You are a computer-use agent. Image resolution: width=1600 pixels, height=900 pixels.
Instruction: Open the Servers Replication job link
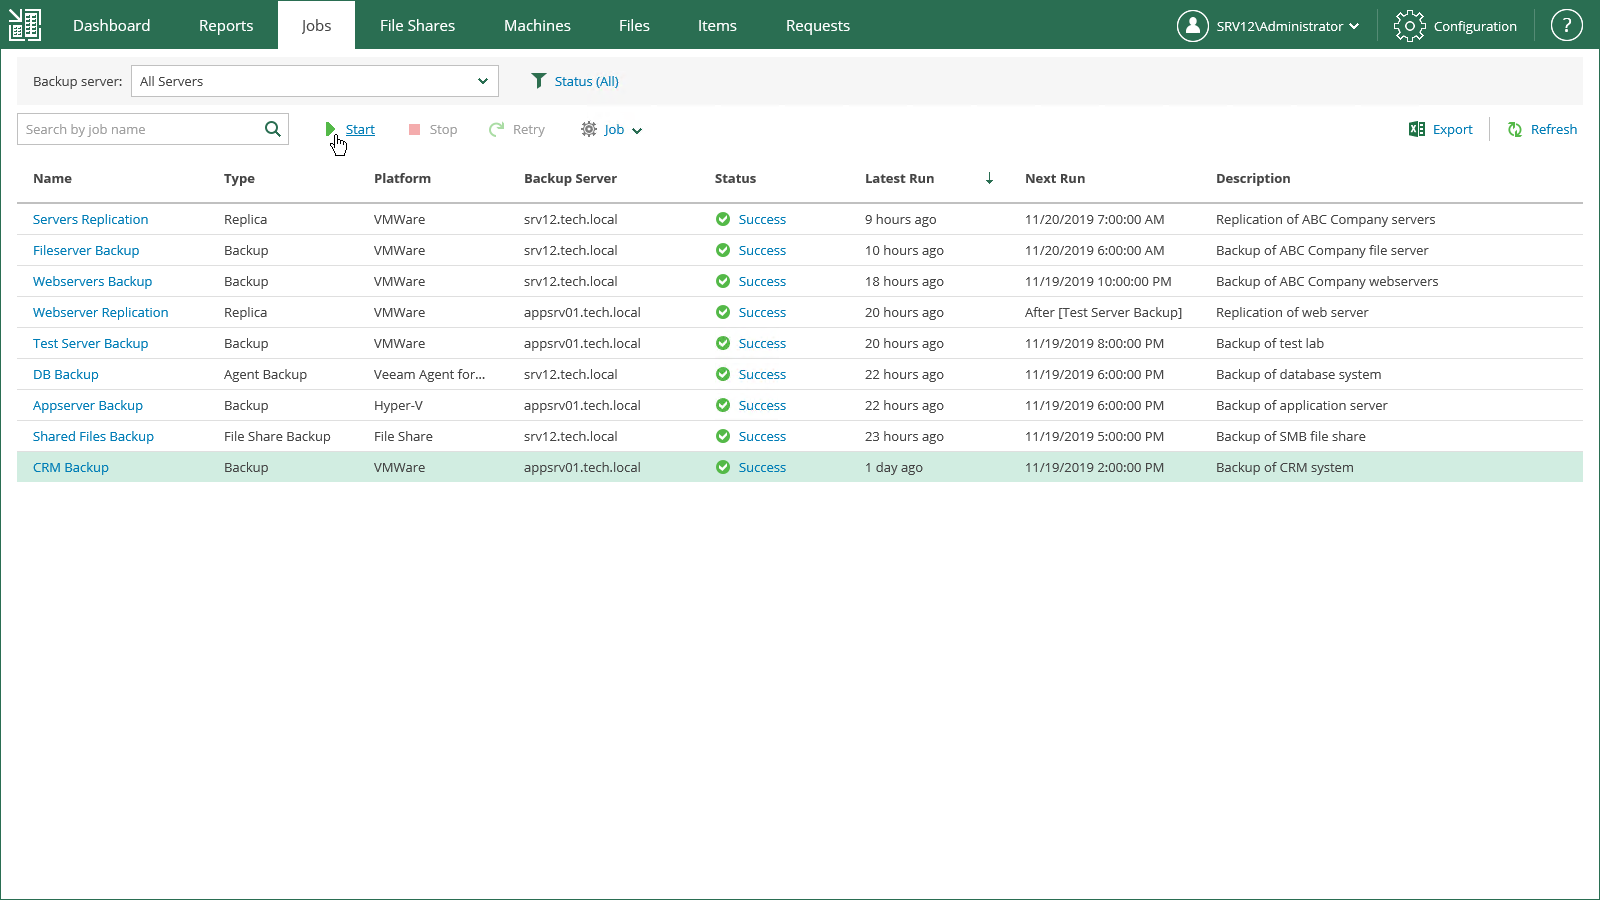pos(90,219)
